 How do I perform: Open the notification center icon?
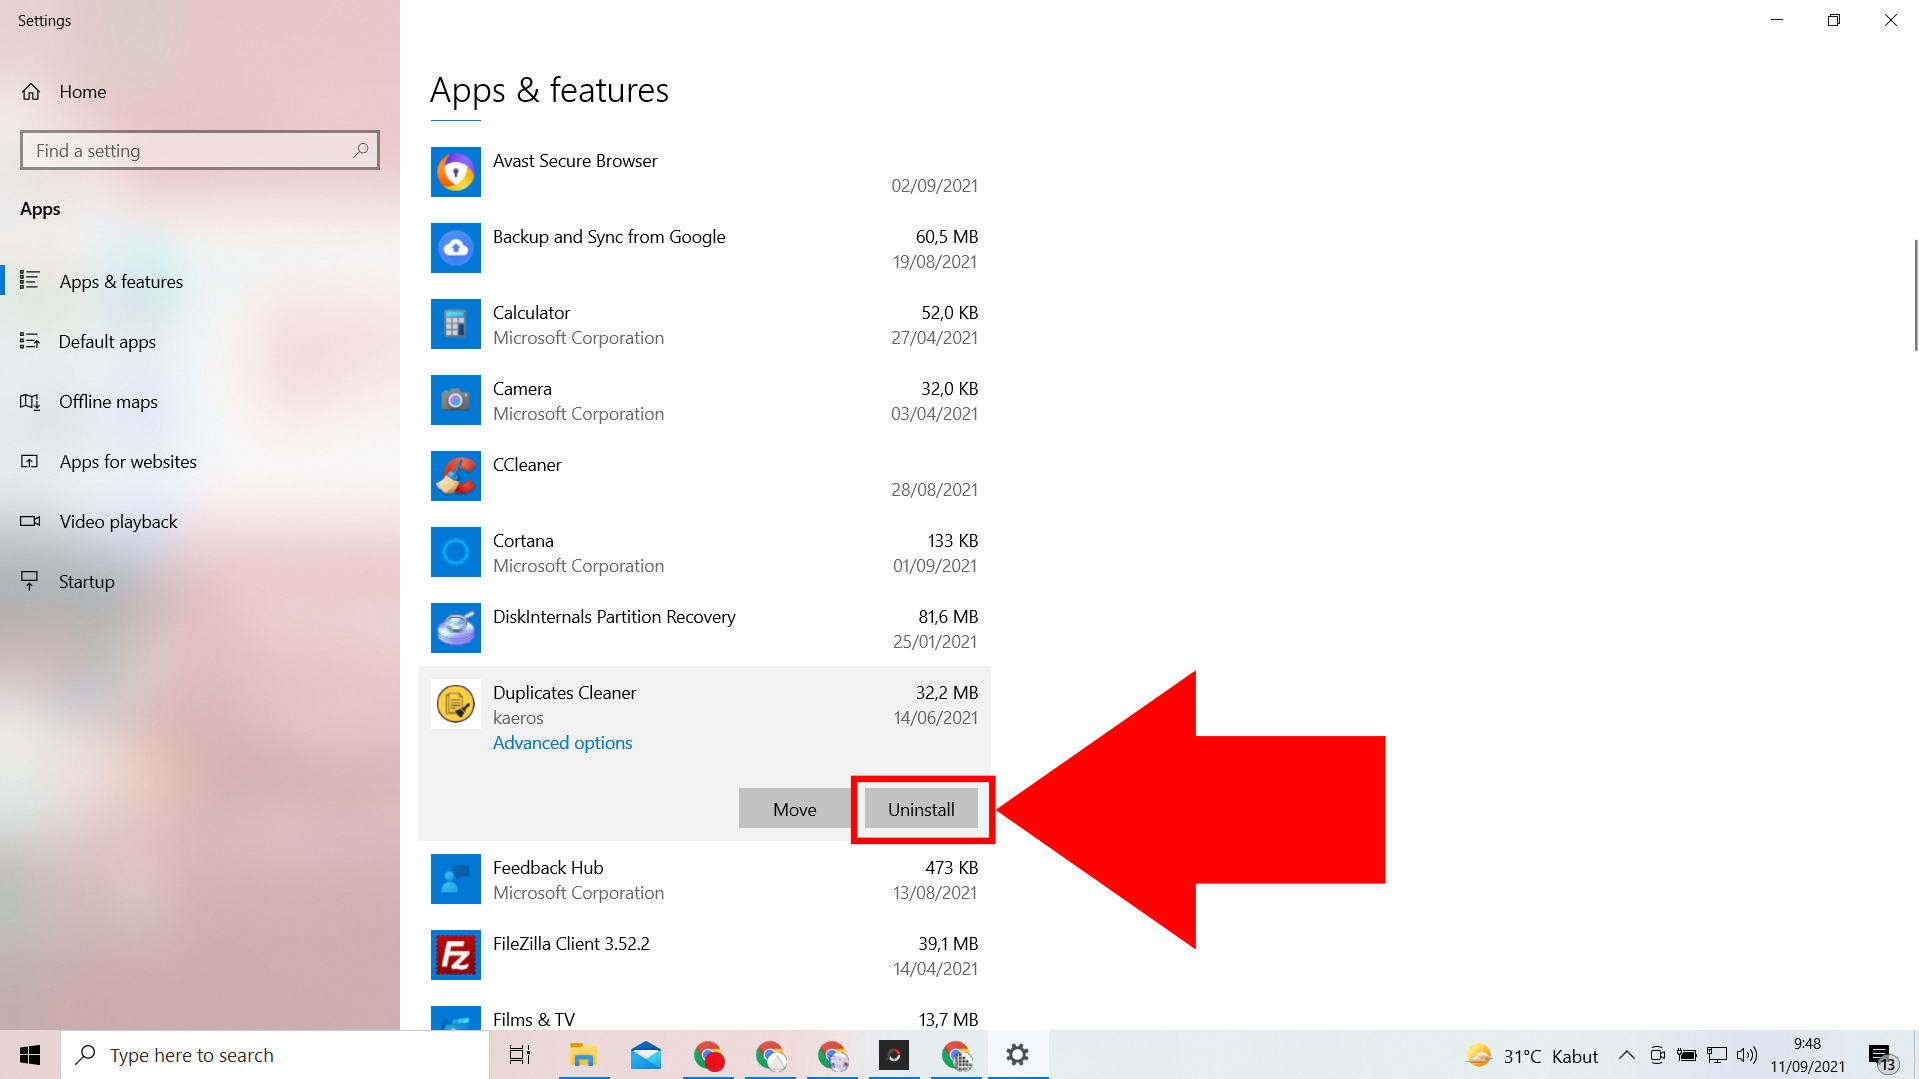click(1881, 1056)
